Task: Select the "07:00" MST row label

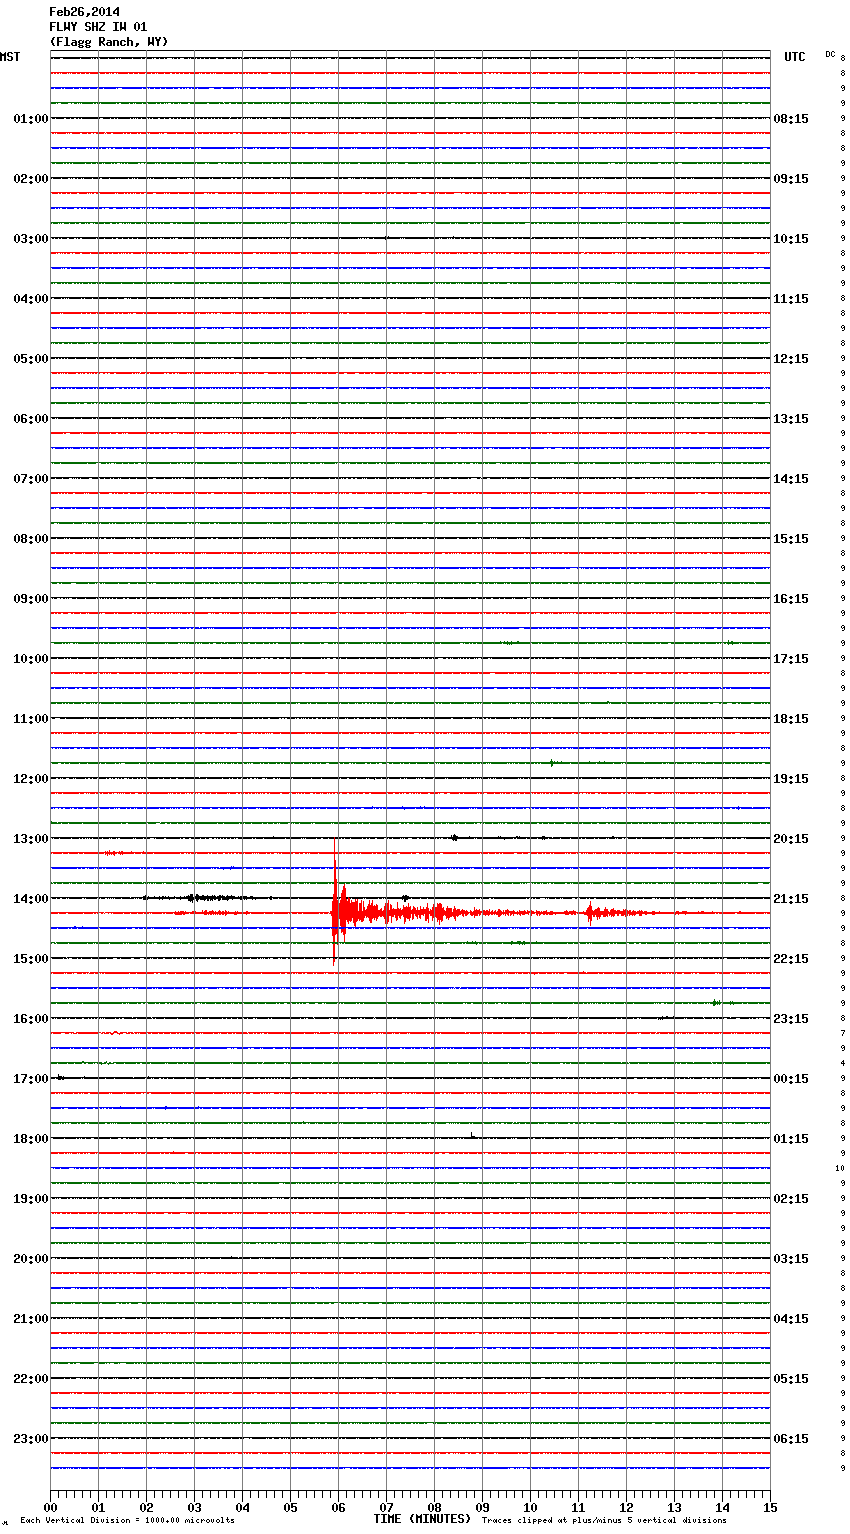Action: (30, 479)
